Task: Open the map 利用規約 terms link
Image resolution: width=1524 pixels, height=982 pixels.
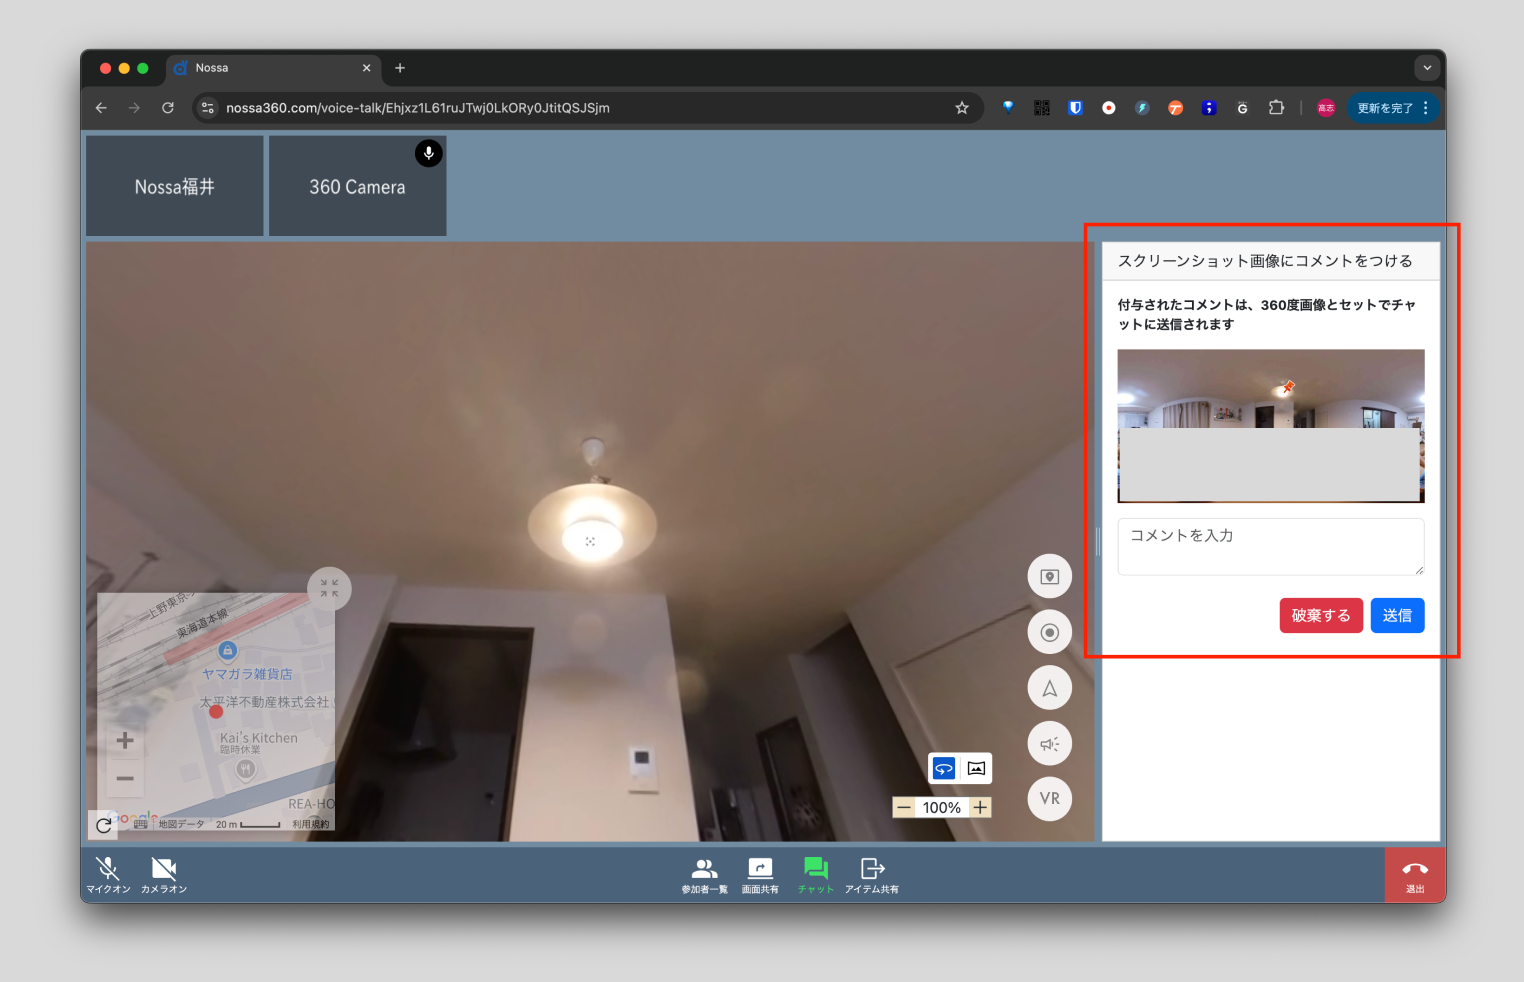Action: (x=310, y=824)
